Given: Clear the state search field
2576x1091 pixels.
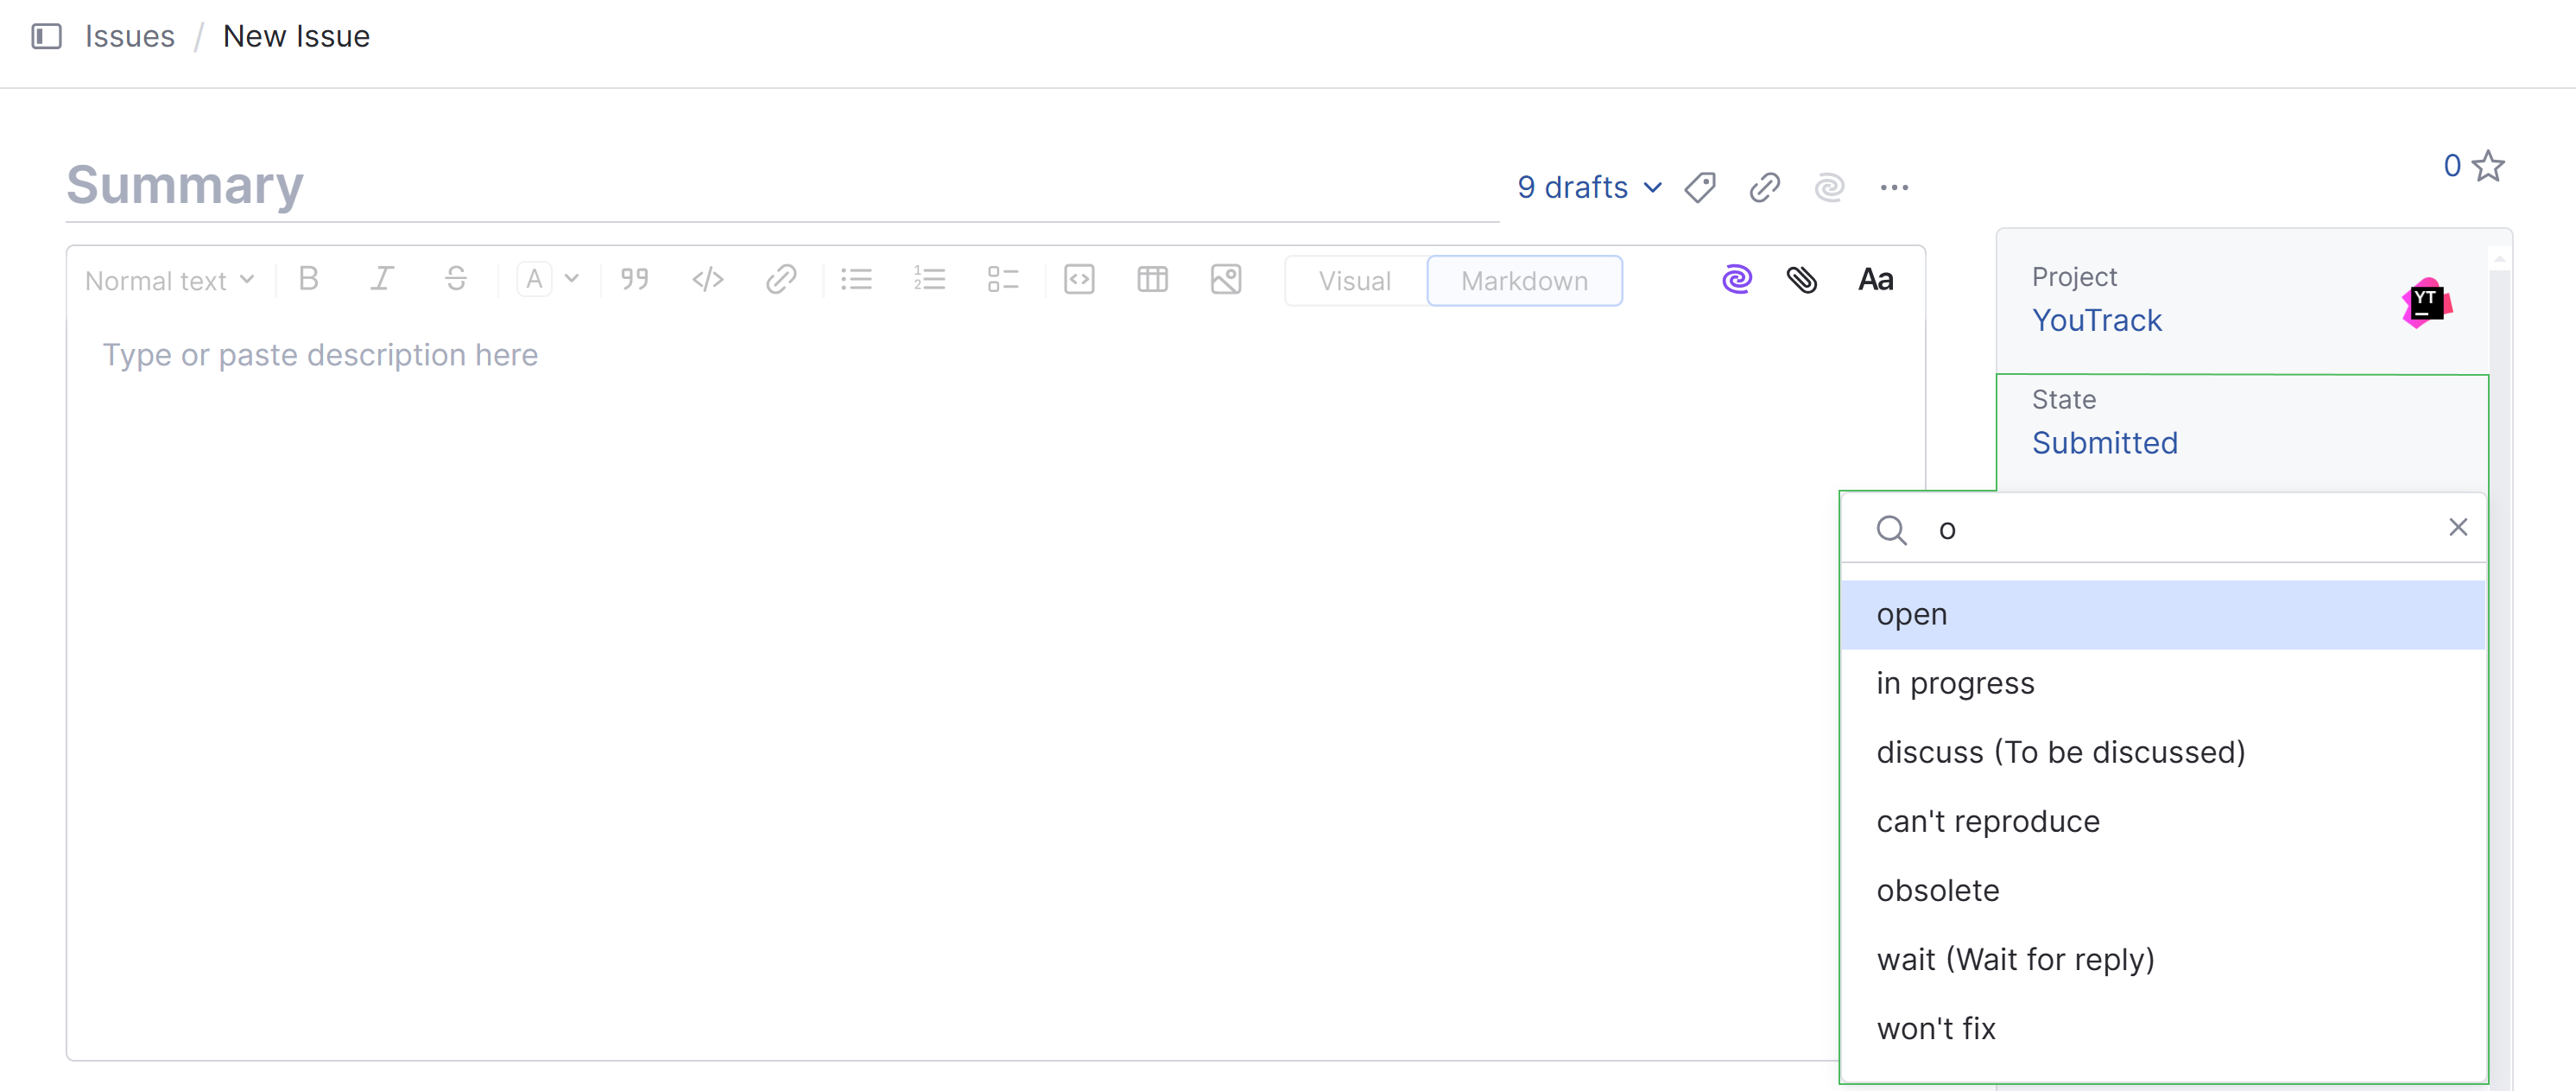Looking at the screenshot, I should click(2459, 527).
